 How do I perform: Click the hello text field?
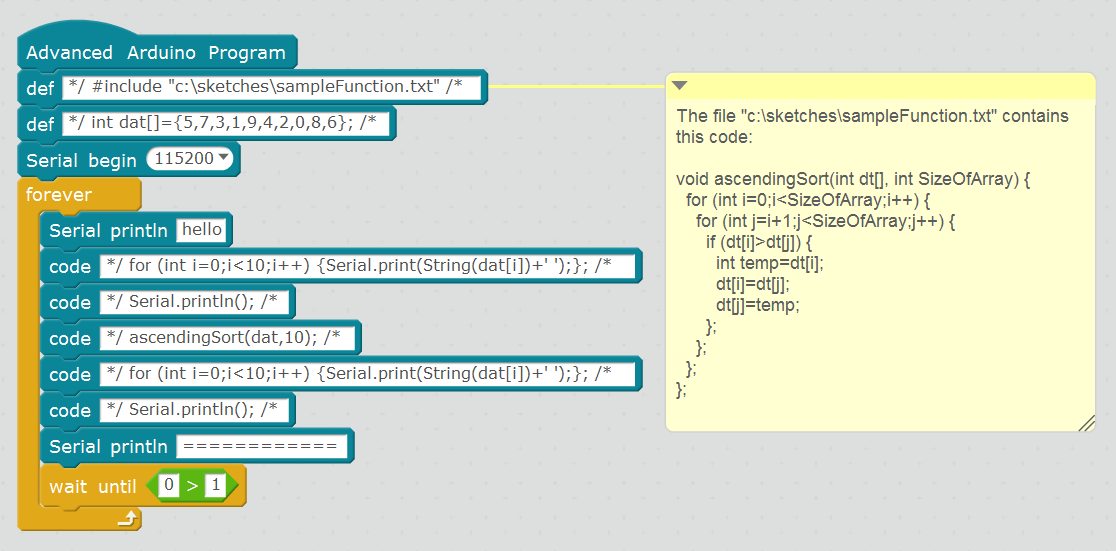(202, 230)
